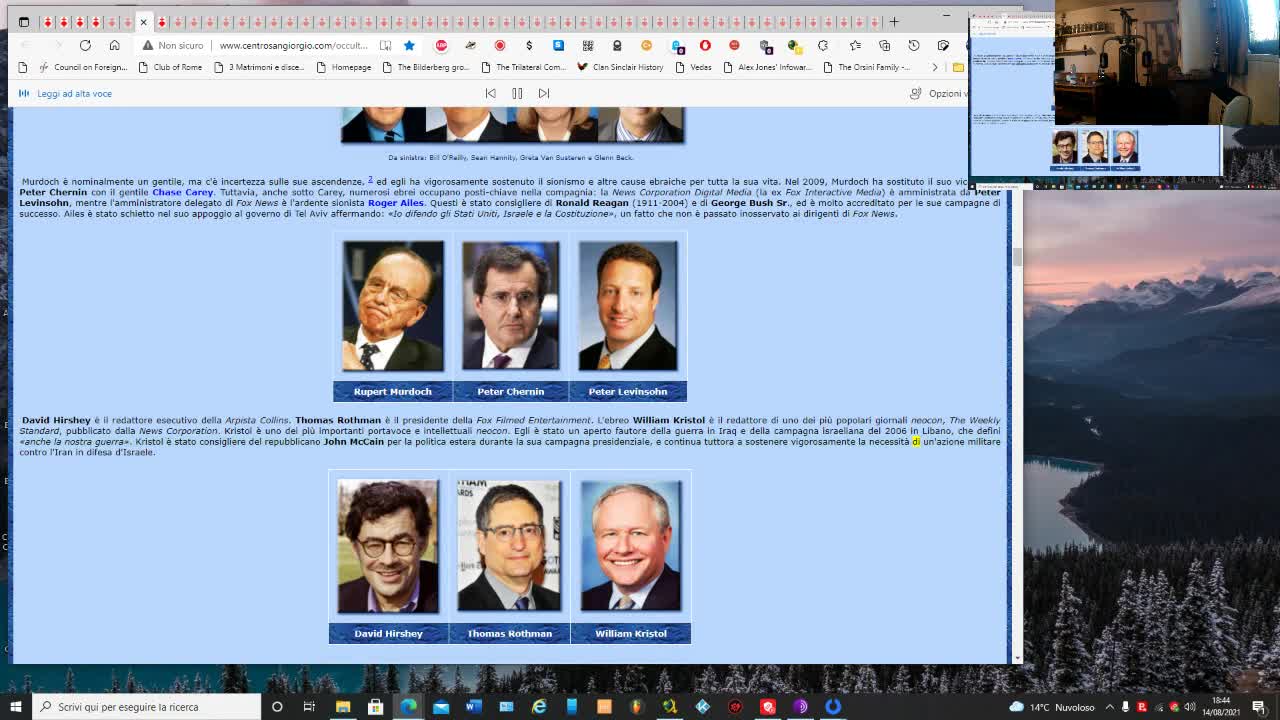Open the tab actions menu icon
Viewport: 1280px width, 720px height.
24,21
